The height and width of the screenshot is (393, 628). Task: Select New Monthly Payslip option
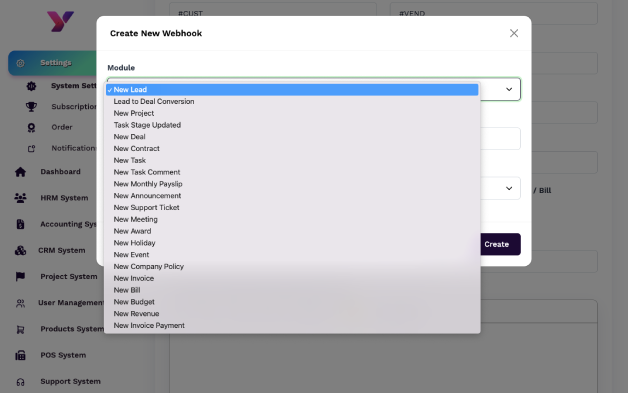tap(292, 184)
